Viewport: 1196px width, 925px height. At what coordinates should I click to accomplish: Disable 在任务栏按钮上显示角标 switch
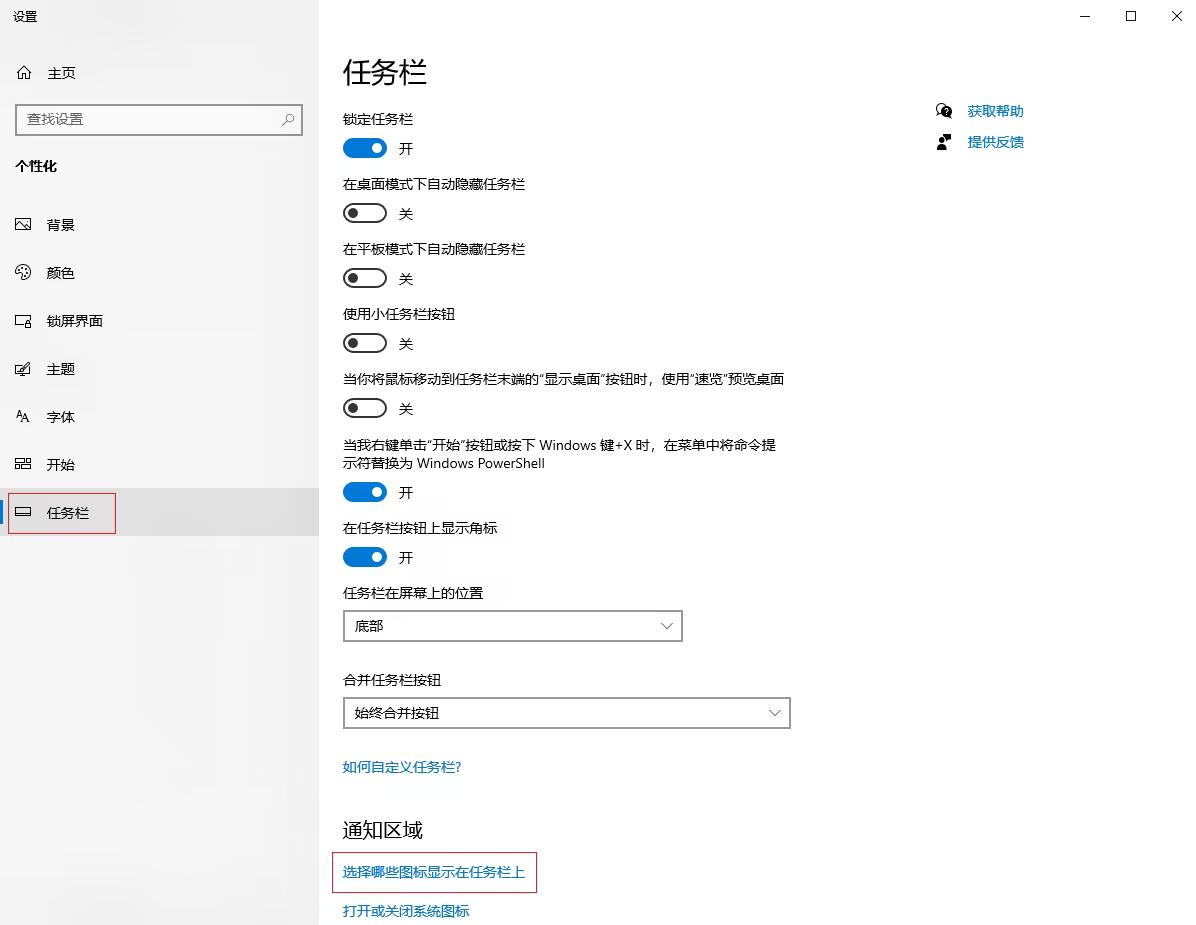click(365, 557)
